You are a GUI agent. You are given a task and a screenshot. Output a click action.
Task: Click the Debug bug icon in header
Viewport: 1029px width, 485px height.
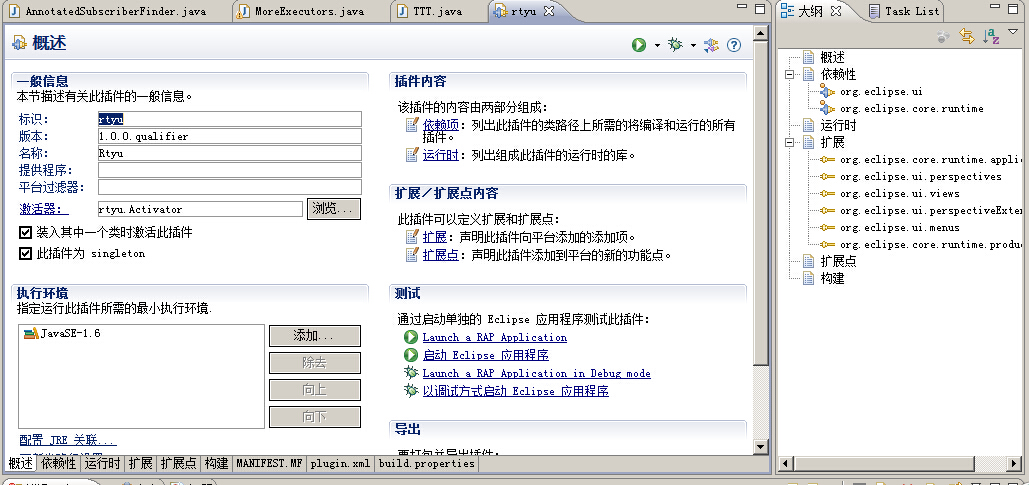pos(675,45)
